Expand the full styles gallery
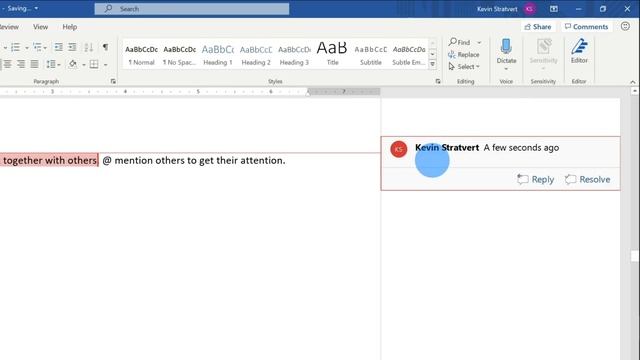 [x=433, y=64]
